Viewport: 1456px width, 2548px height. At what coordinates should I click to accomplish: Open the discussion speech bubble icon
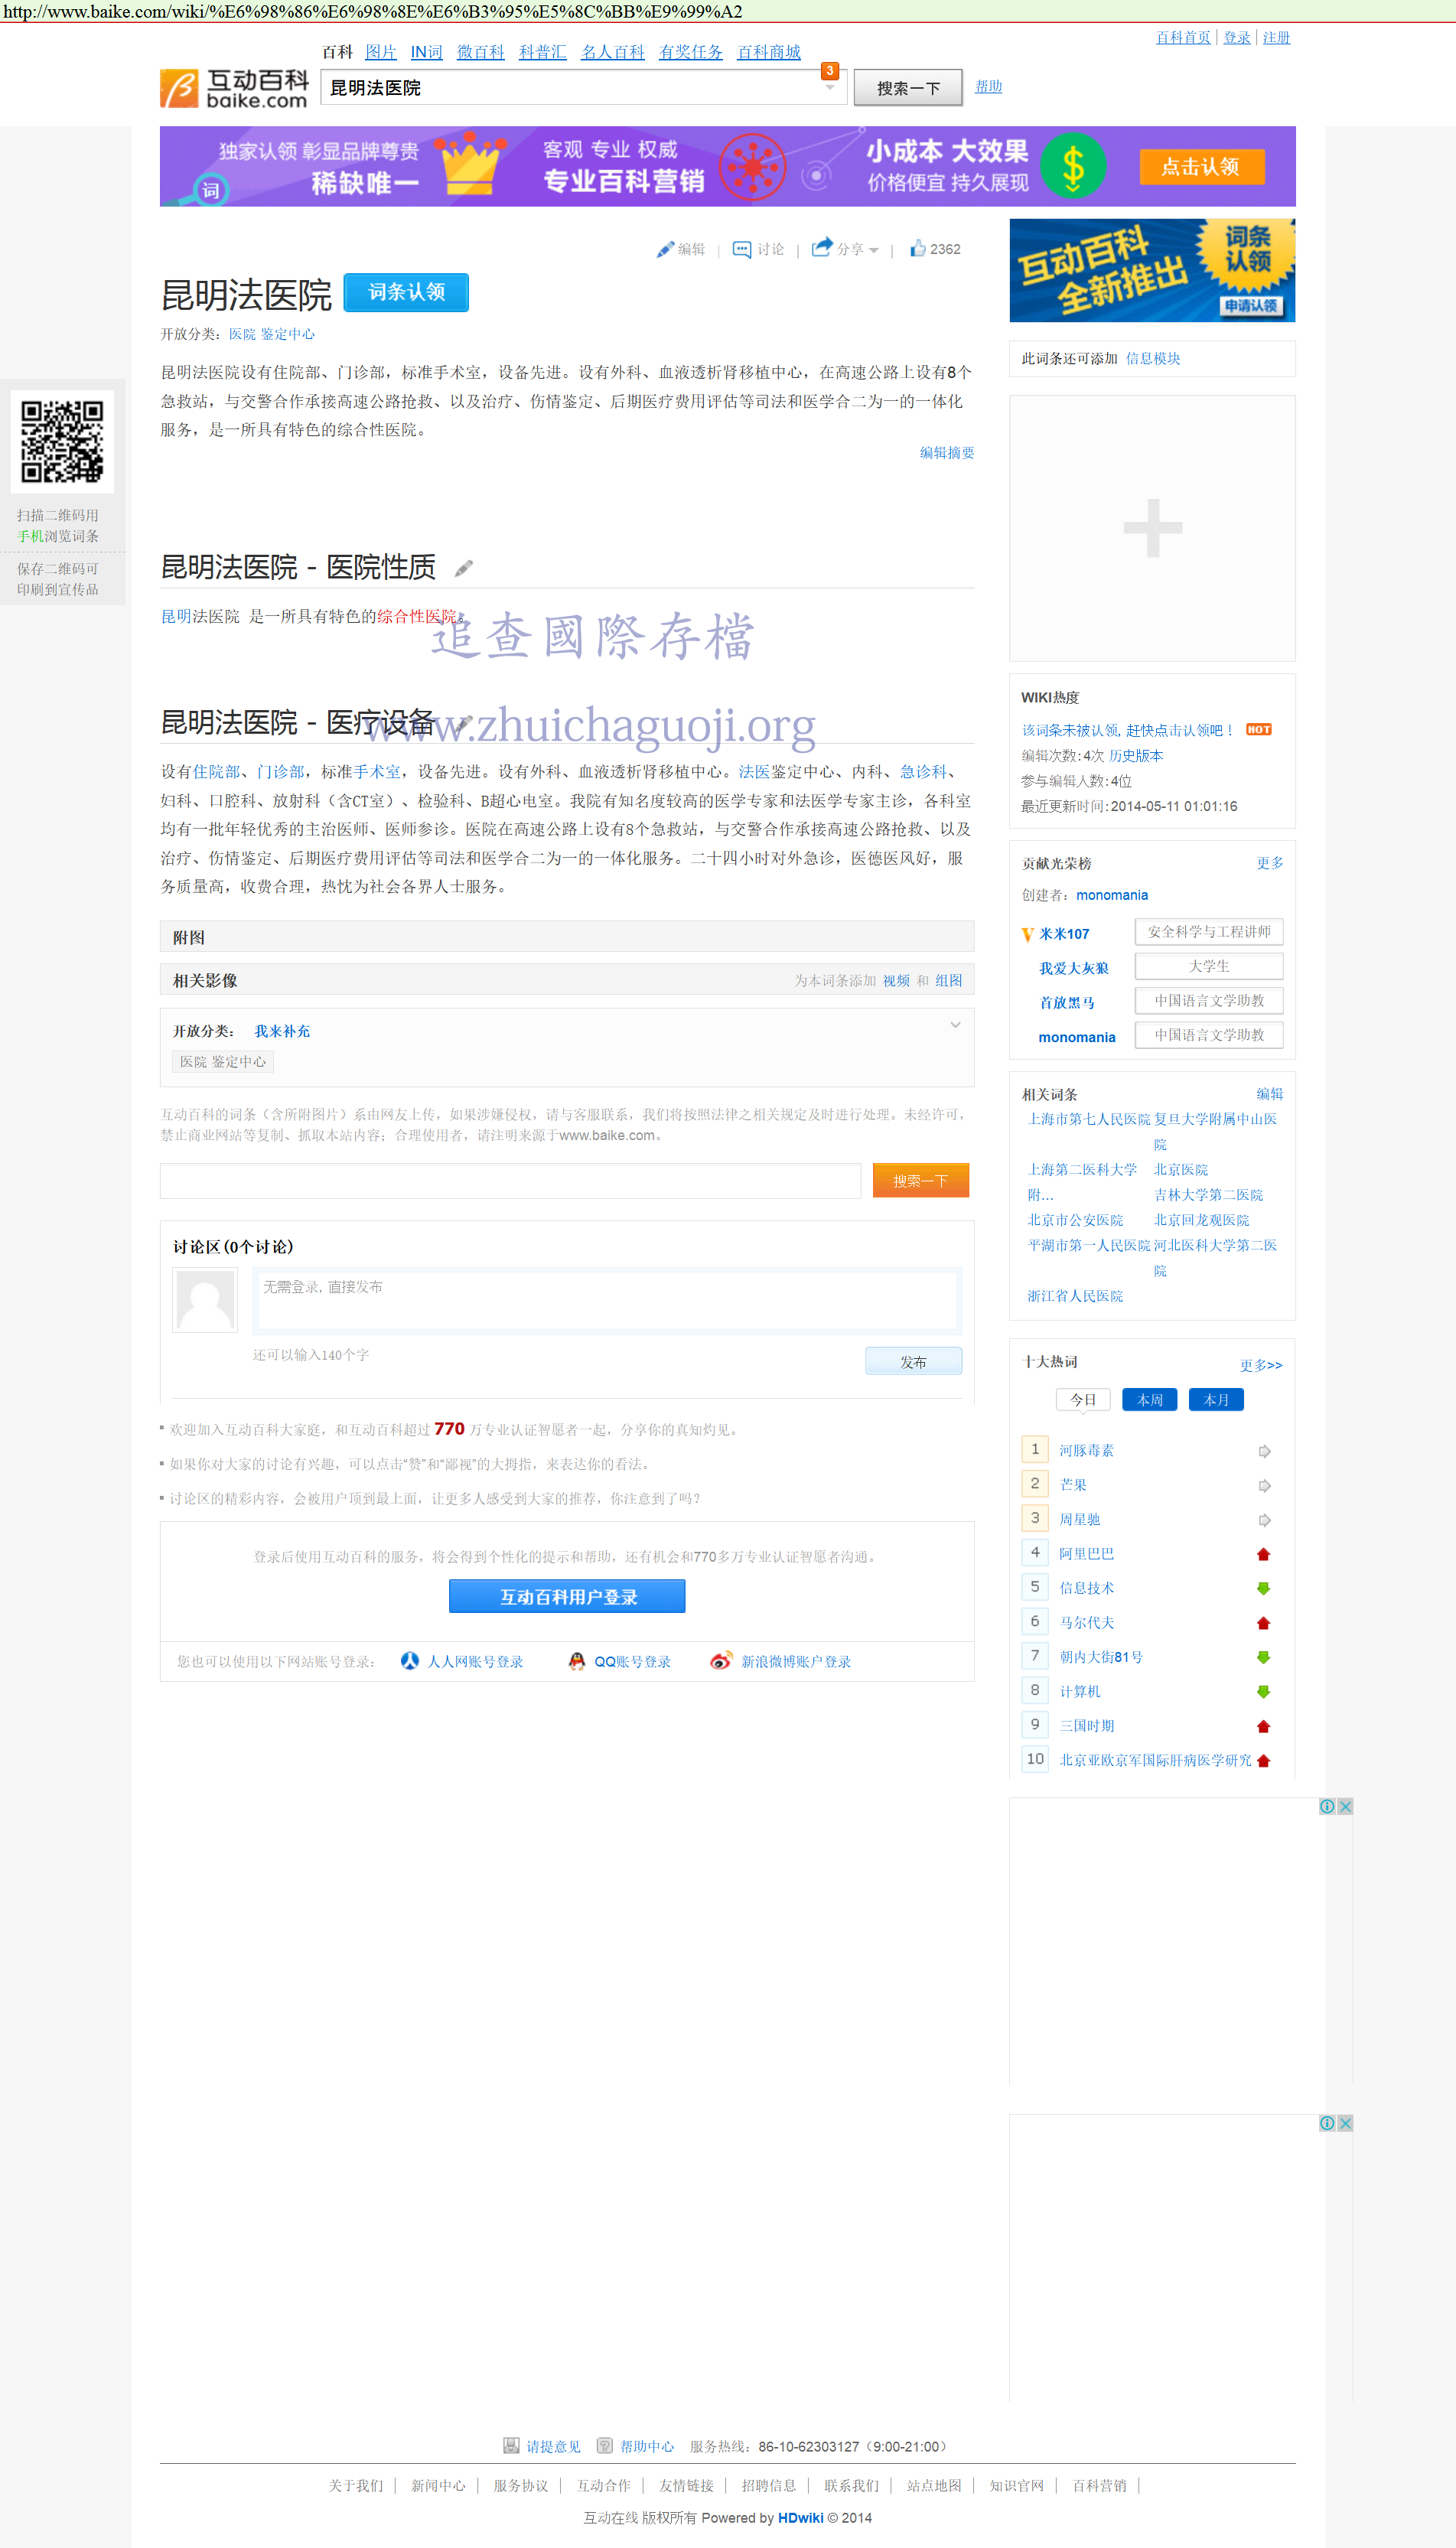[741, 250]
